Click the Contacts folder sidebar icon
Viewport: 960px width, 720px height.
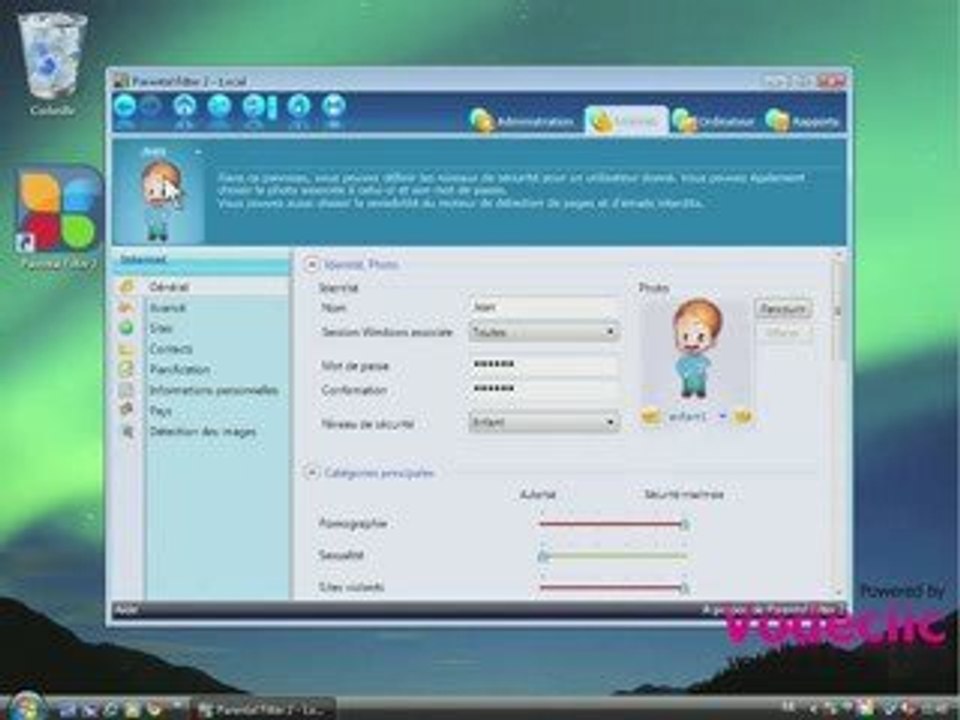pos(127,349)
